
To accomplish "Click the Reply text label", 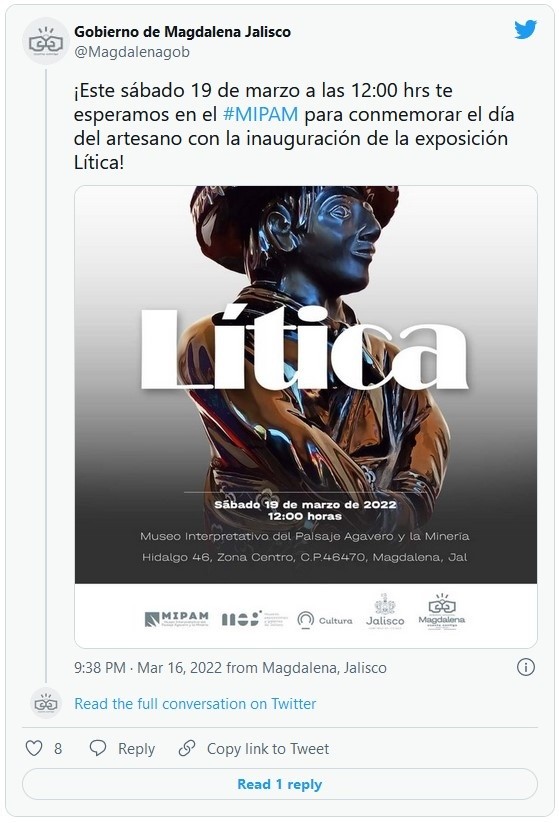I will [136, 748].
